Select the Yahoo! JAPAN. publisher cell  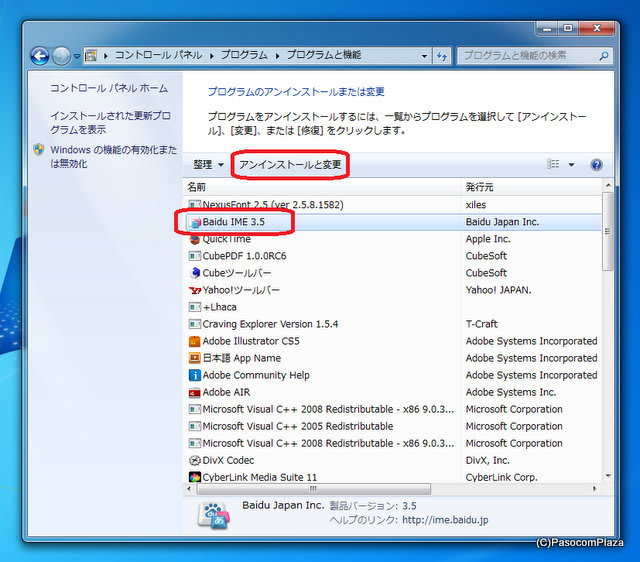[498, 290]
